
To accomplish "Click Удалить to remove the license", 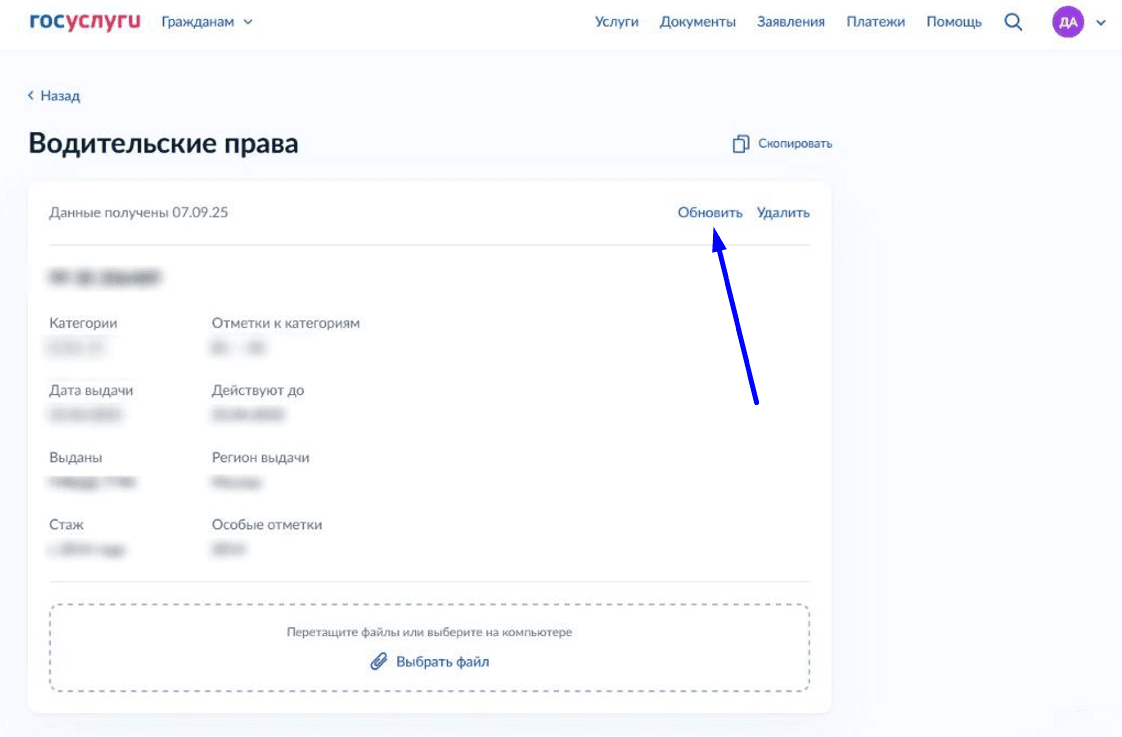I will (x=783, y=212).
